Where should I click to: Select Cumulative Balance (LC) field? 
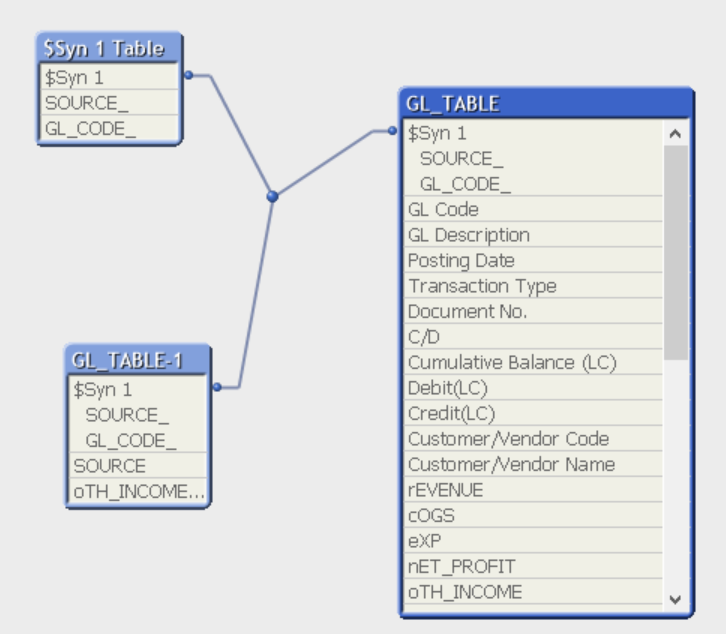click(x=533, y=362)
